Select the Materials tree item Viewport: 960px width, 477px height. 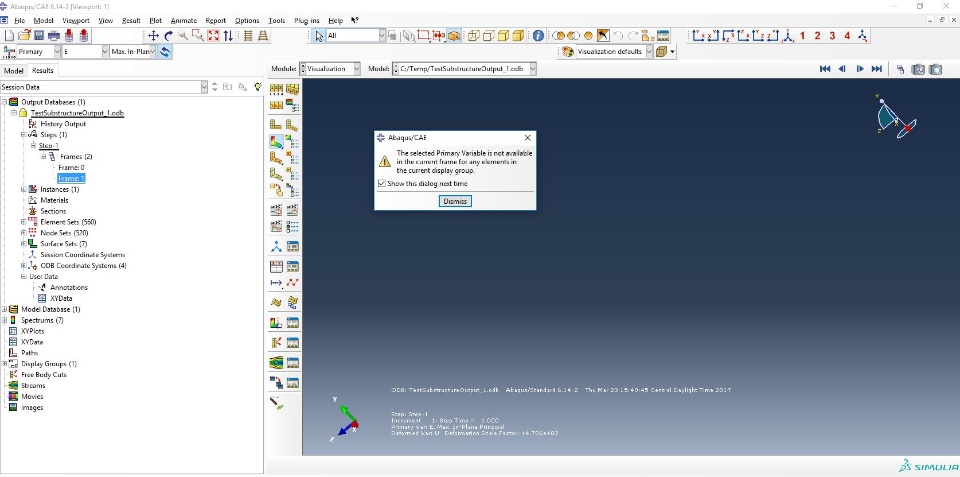pos(54,200)
